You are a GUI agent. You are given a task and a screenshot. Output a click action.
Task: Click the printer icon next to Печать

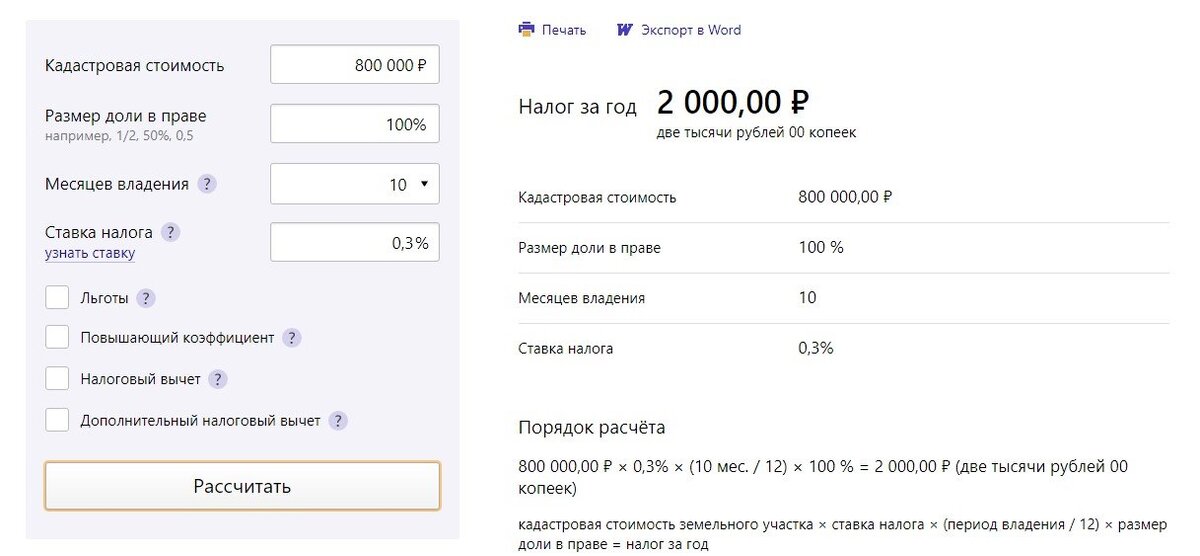pos(527,30)
